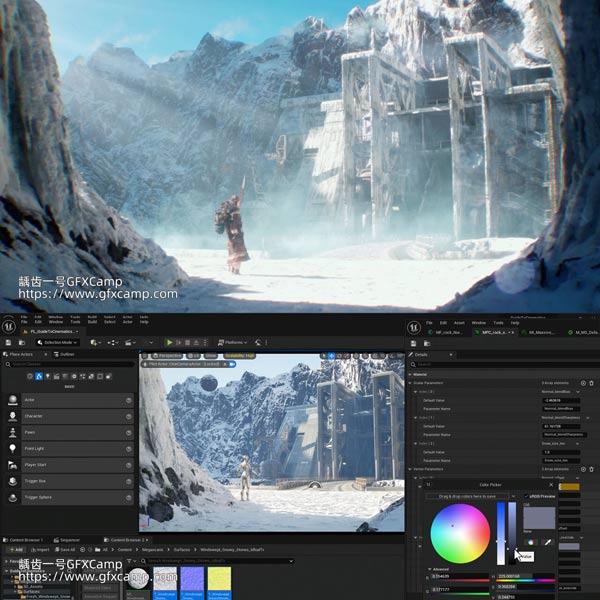This screenshot has width=600, height=600.
Task: Add element to Vector Parameters array
Action: click(583, 469)
